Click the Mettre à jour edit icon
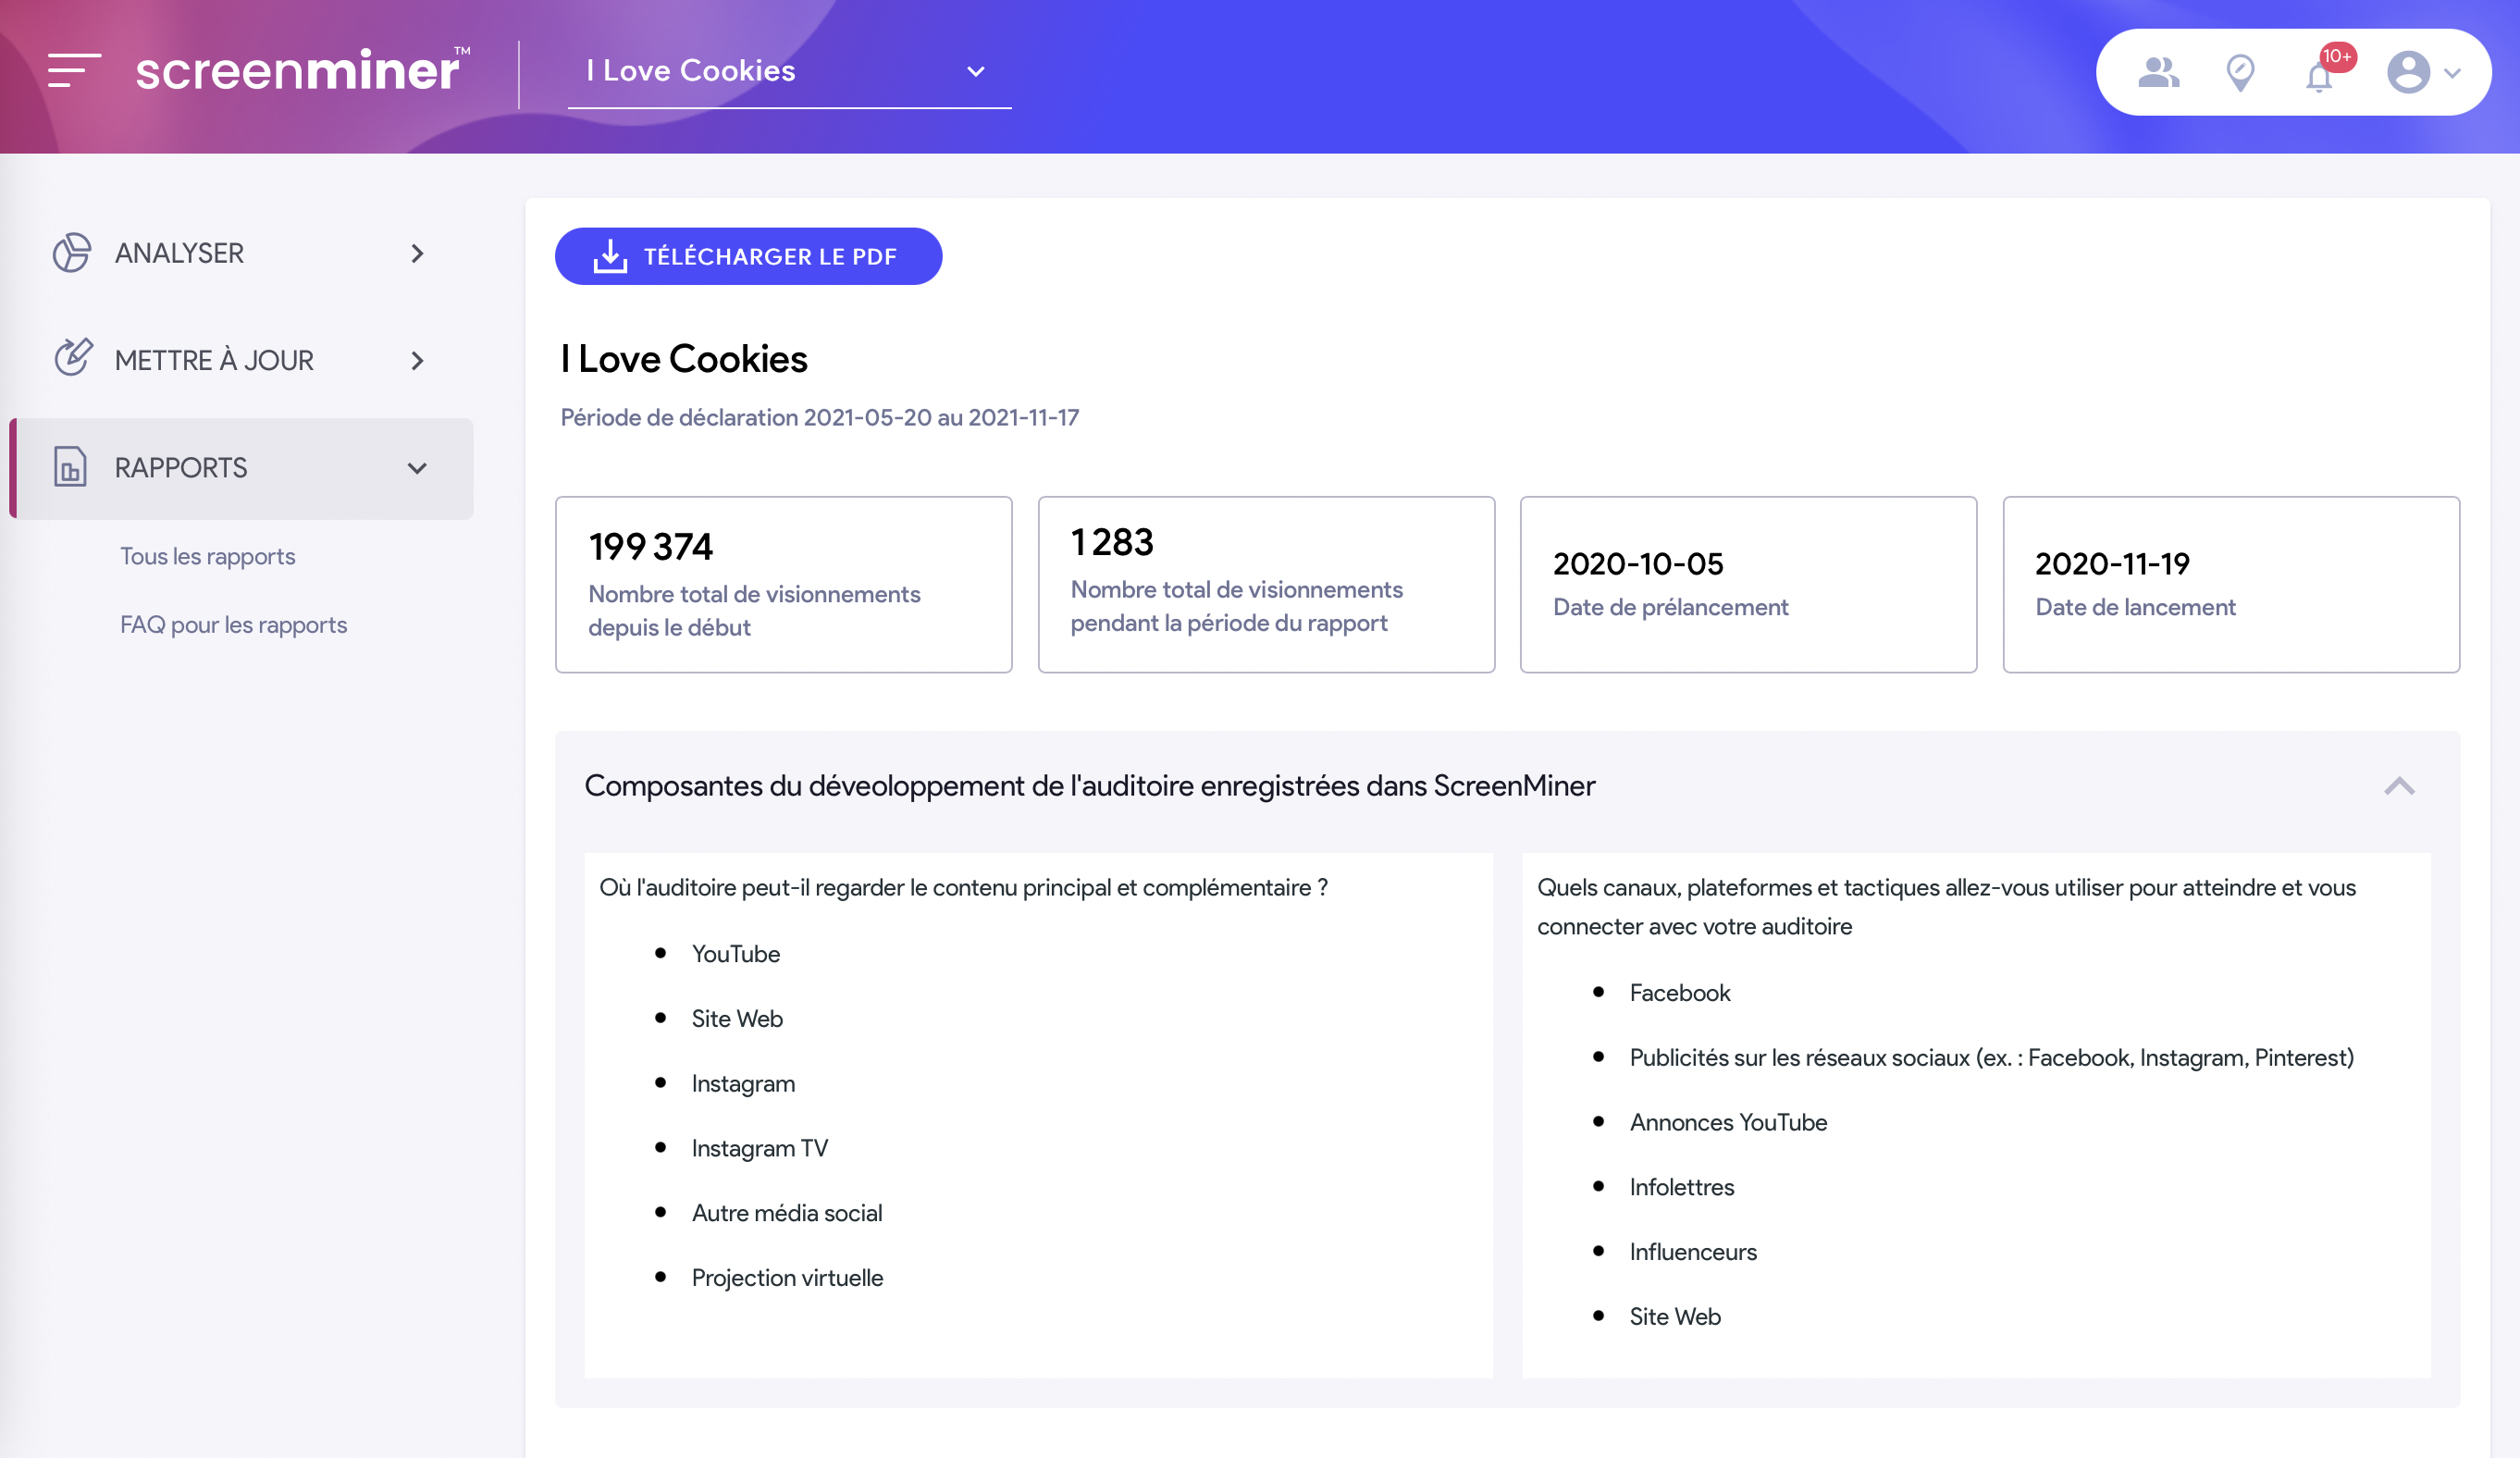 [73, 358]
